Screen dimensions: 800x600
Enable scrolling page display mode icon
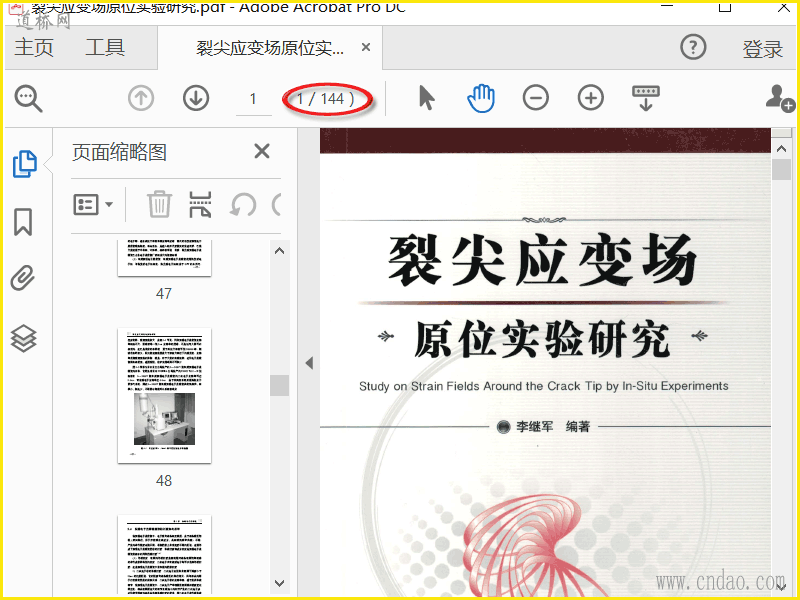[646, 98]
